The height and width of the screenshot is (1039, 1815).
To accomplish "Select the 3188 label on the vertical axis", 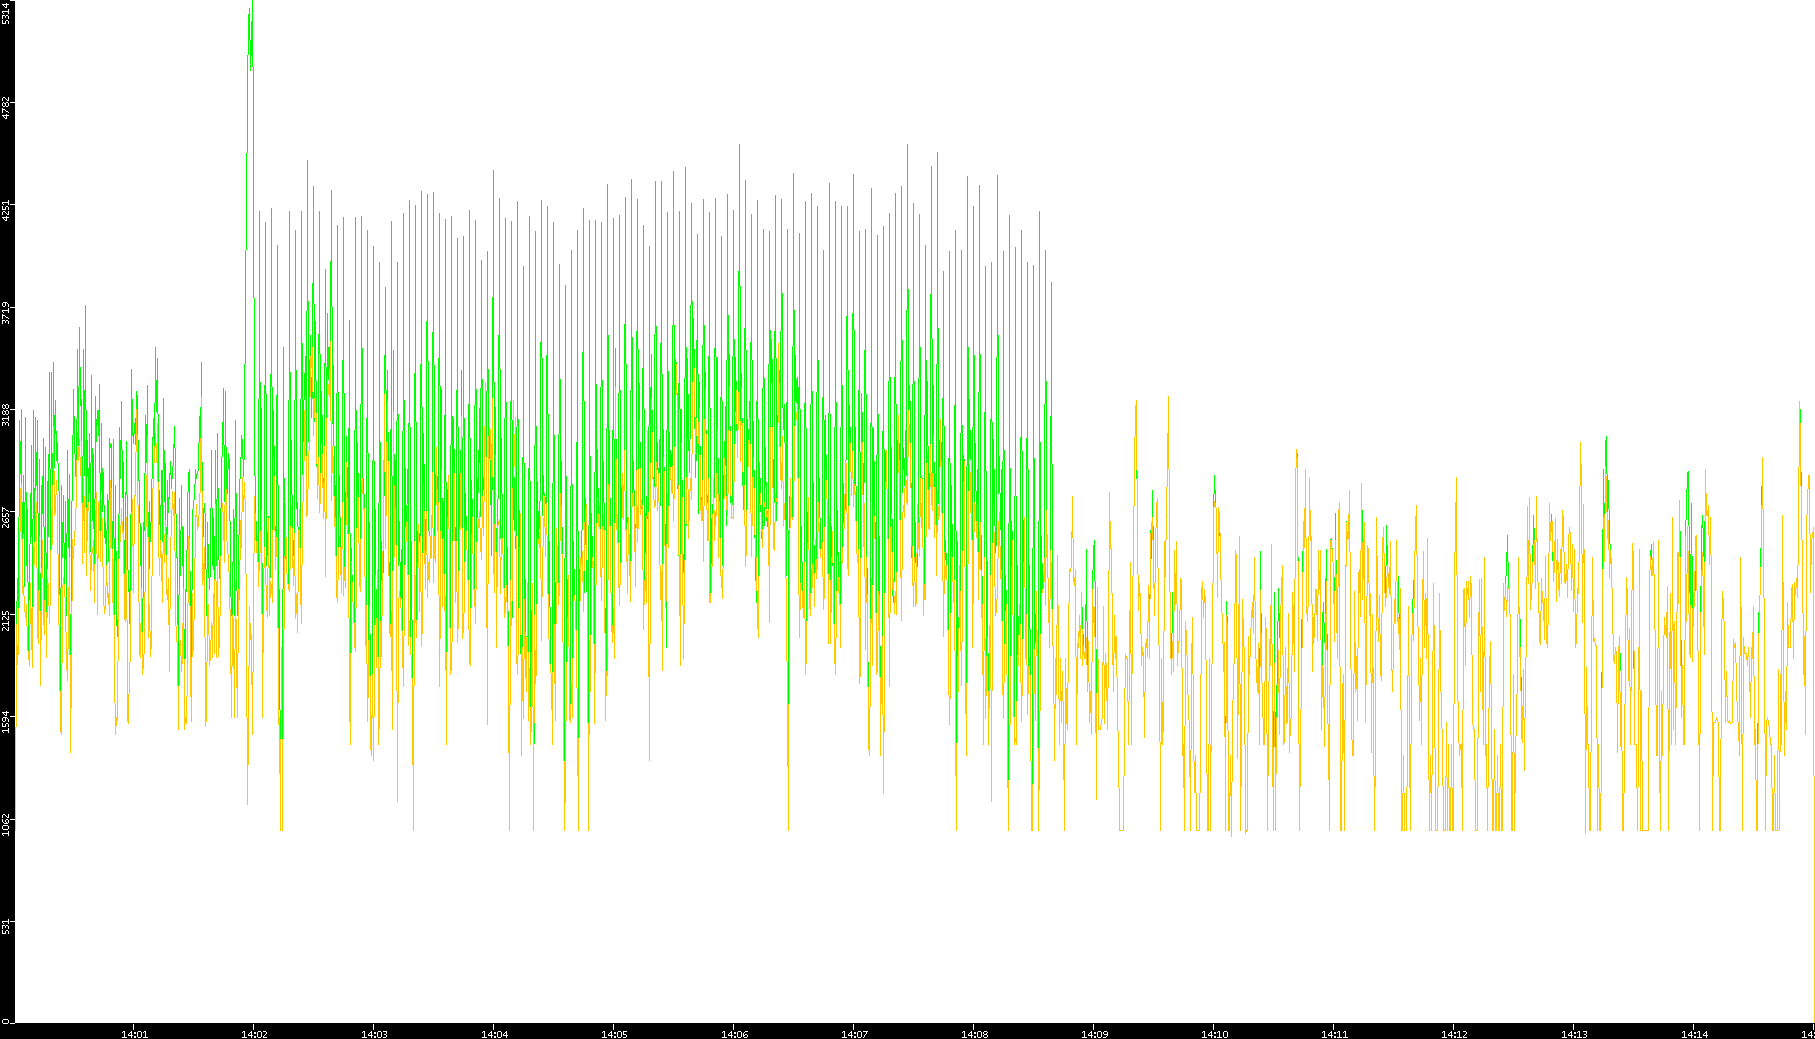I will pos(7,415).
